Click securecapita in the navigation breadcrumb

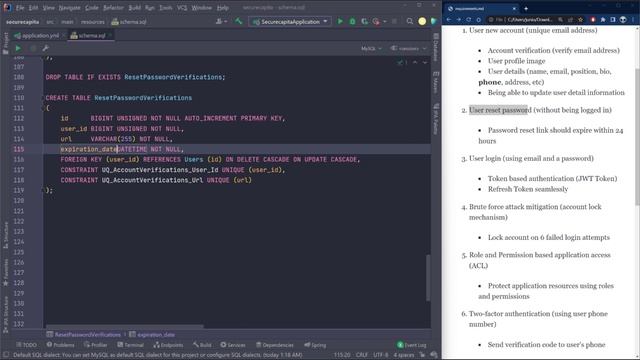22,22
